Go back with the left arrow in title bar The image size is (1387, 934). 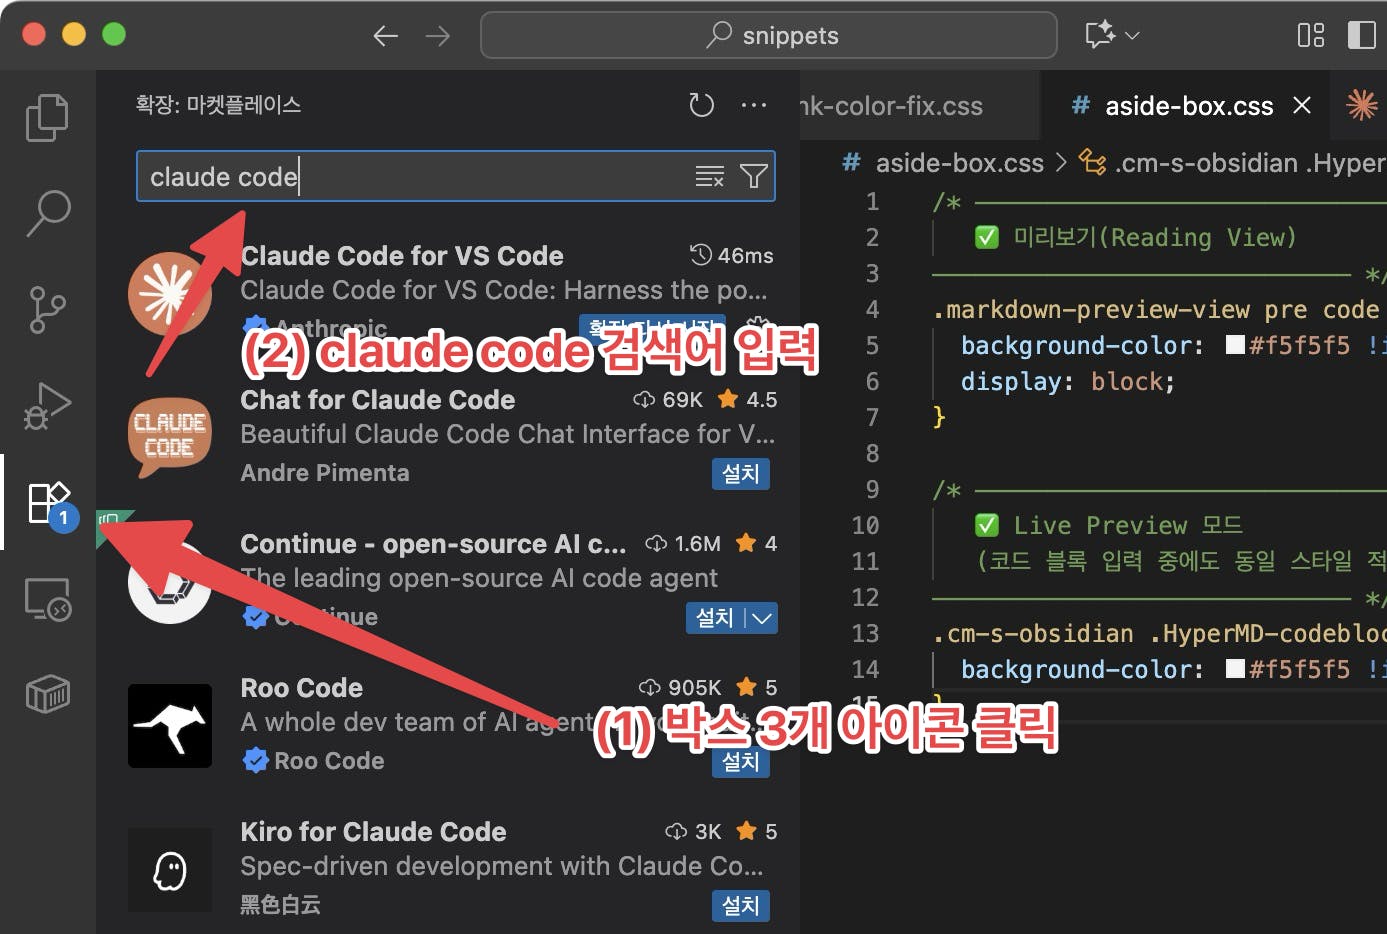[x=385, y=36]
